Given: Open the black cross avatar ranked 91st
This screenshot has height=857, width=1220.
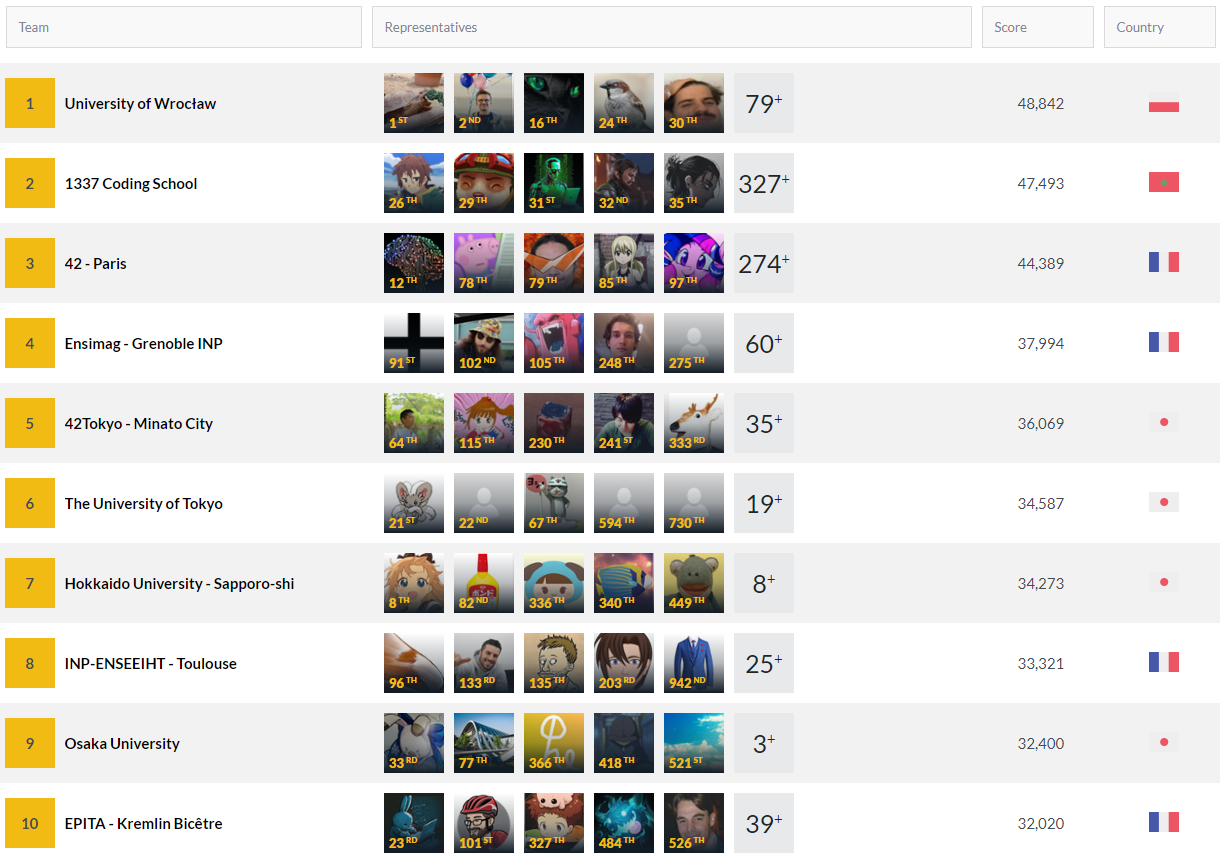Looking at the screenshot, I should point(414,343).
